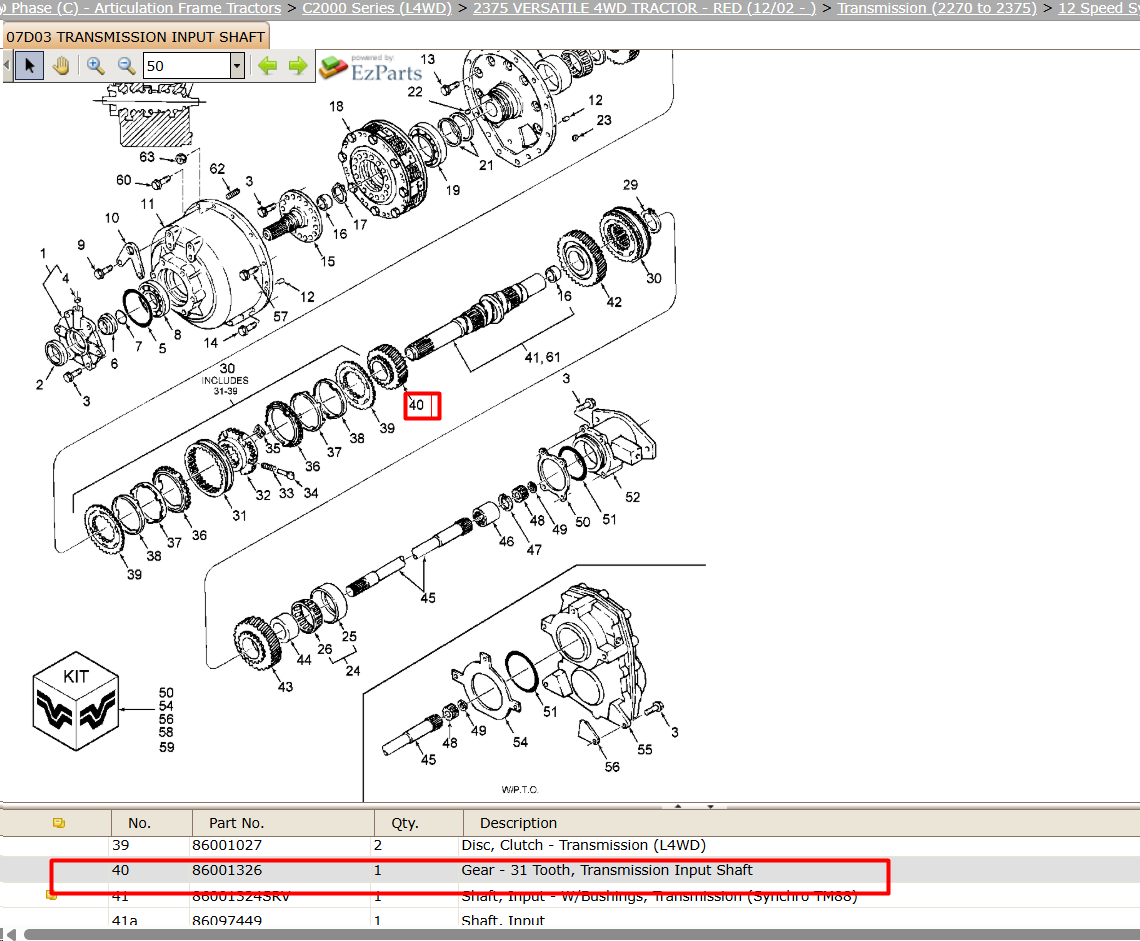The width and height of the screenshot is (1140, 941).
Task: Click the EzParts logo
Action: point(371,68)
